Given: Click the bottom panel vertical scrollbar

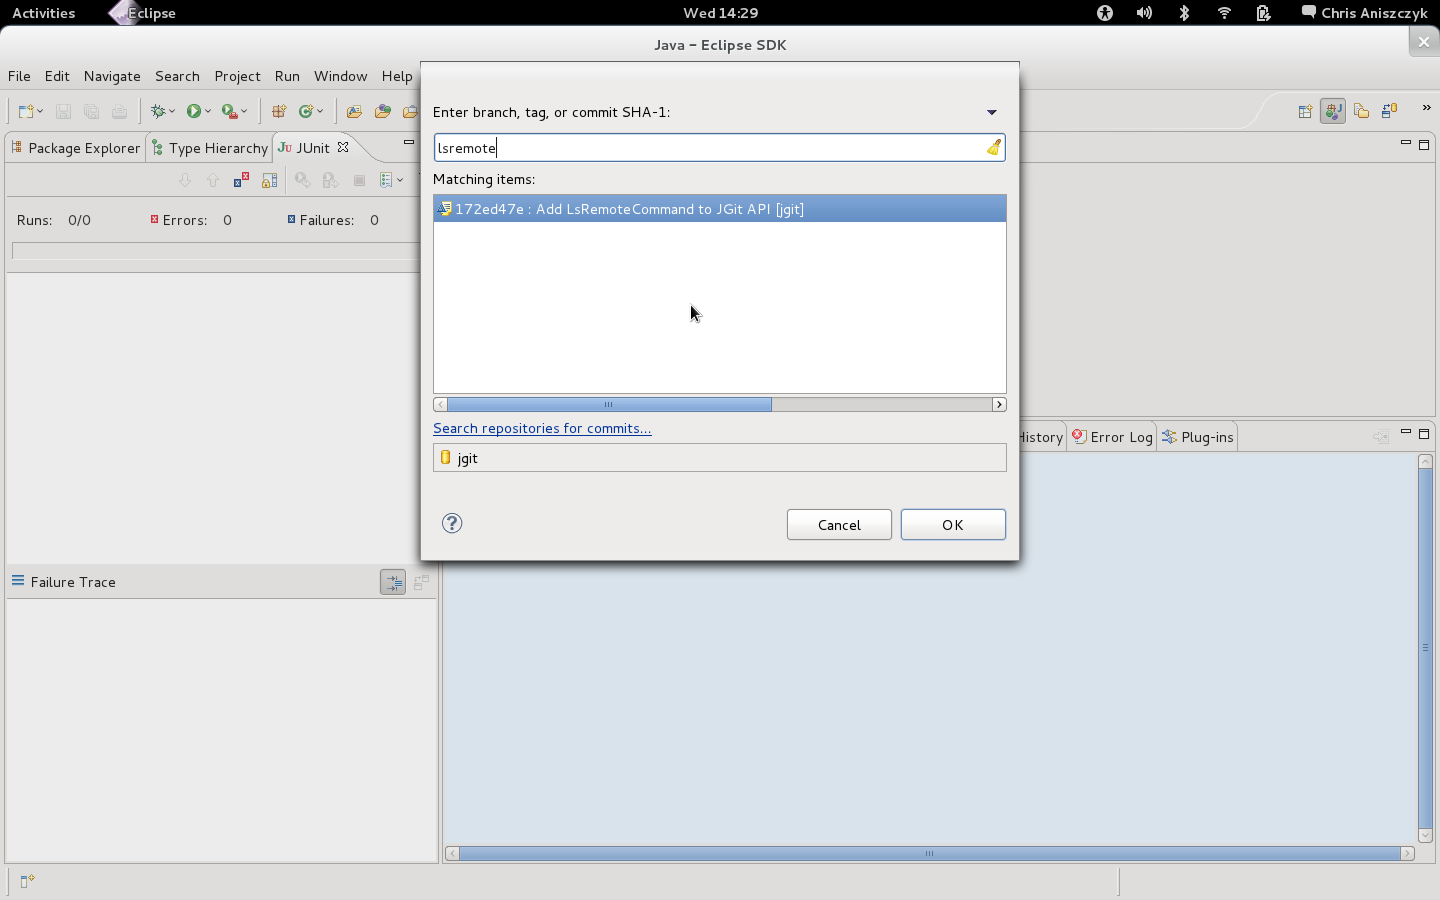Looking at the screenshot, I should (x=1425, y=647).
